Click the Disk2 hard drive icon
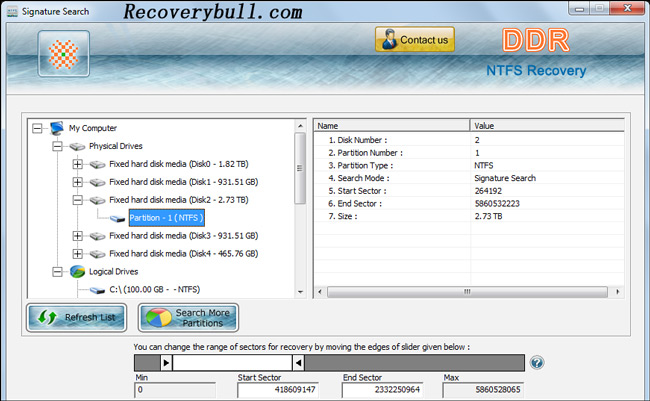 pos(97,200)
